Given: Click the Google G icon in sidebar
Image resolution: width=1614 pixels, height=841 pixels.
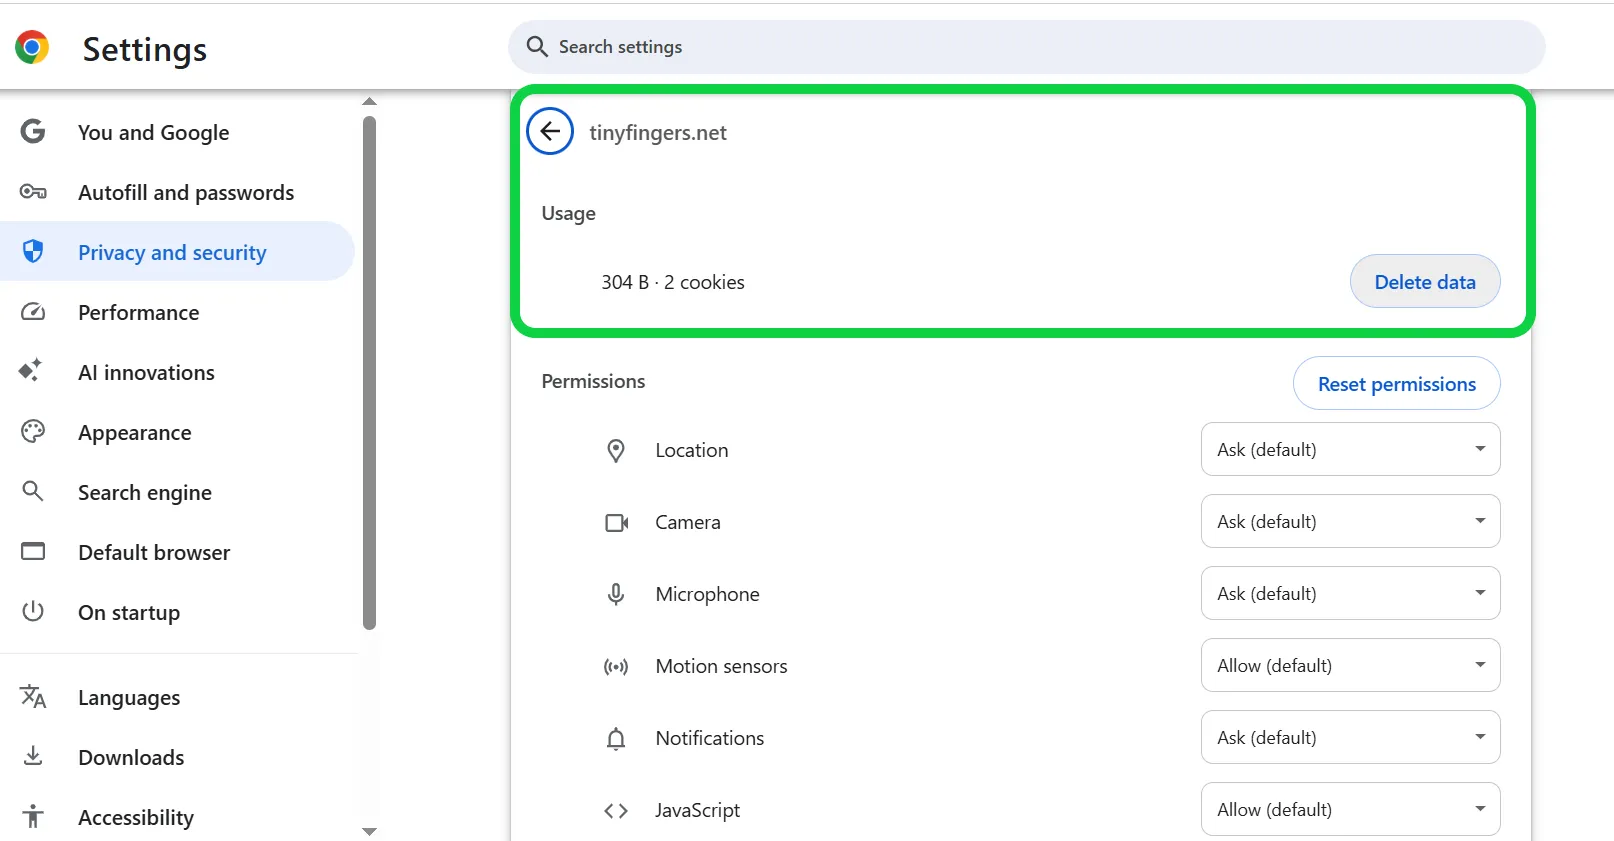Looking at the screenshot, I should 33,131.
